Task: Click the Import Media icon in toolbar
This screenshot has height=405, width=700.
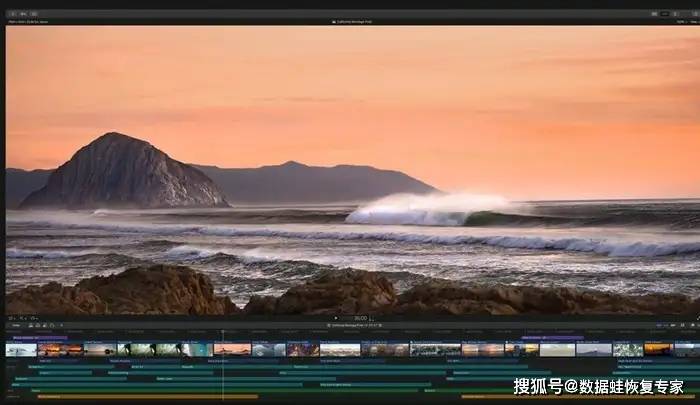Action: tap(11, 13)
